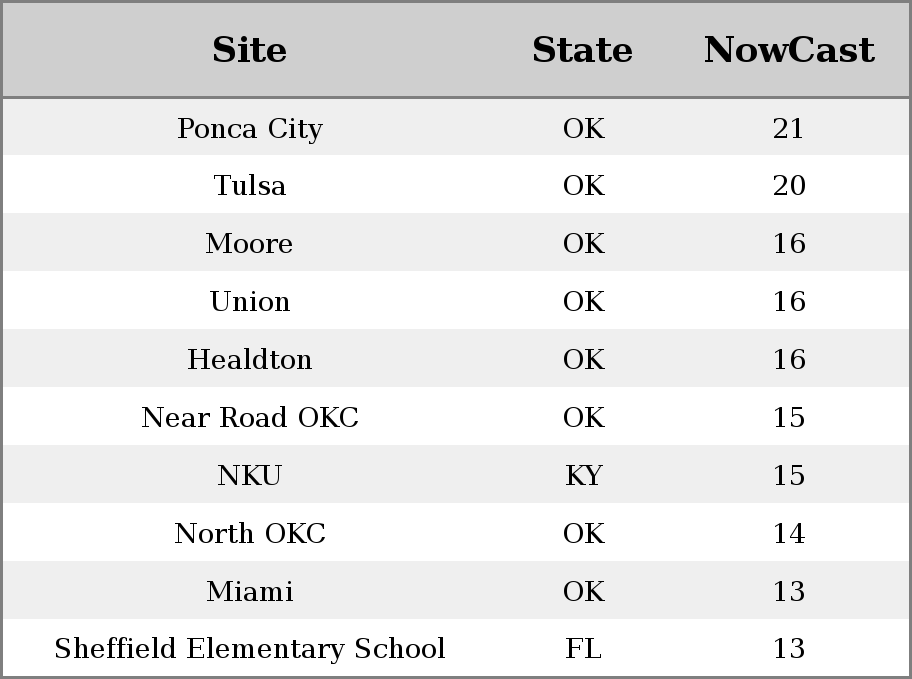
Task: Select the Healdton row
Action: pos(456,358)
